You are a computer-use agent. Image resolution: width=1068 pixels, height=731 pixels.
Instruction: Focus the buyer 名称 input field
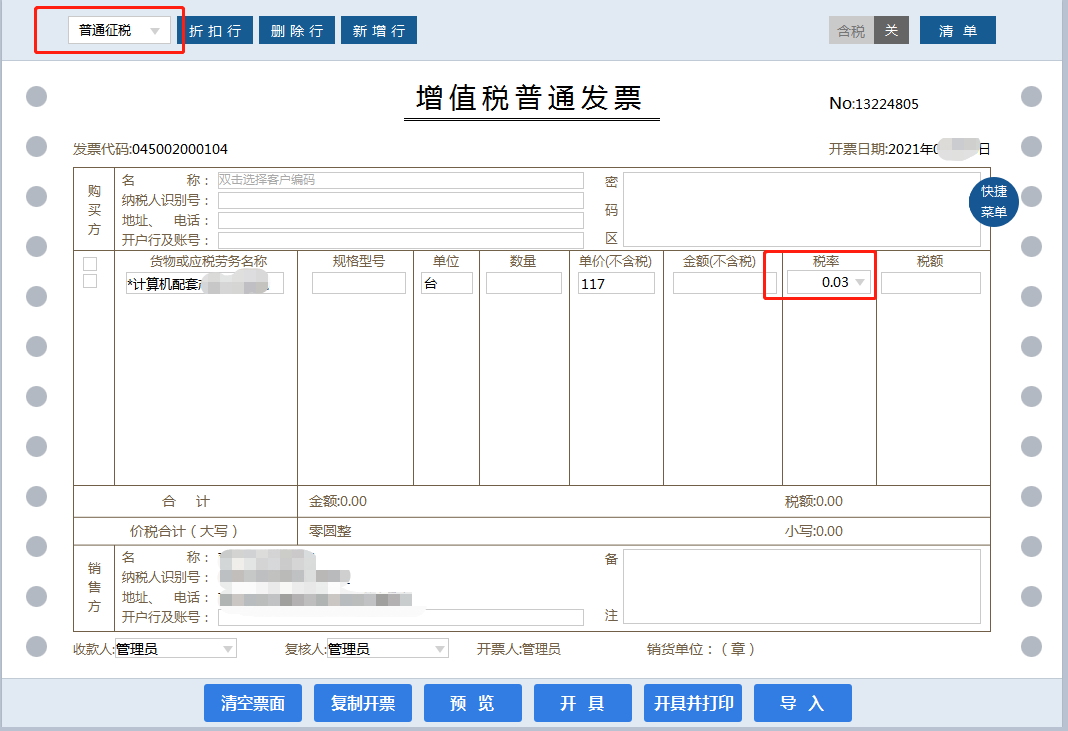[x=400, y=181]
